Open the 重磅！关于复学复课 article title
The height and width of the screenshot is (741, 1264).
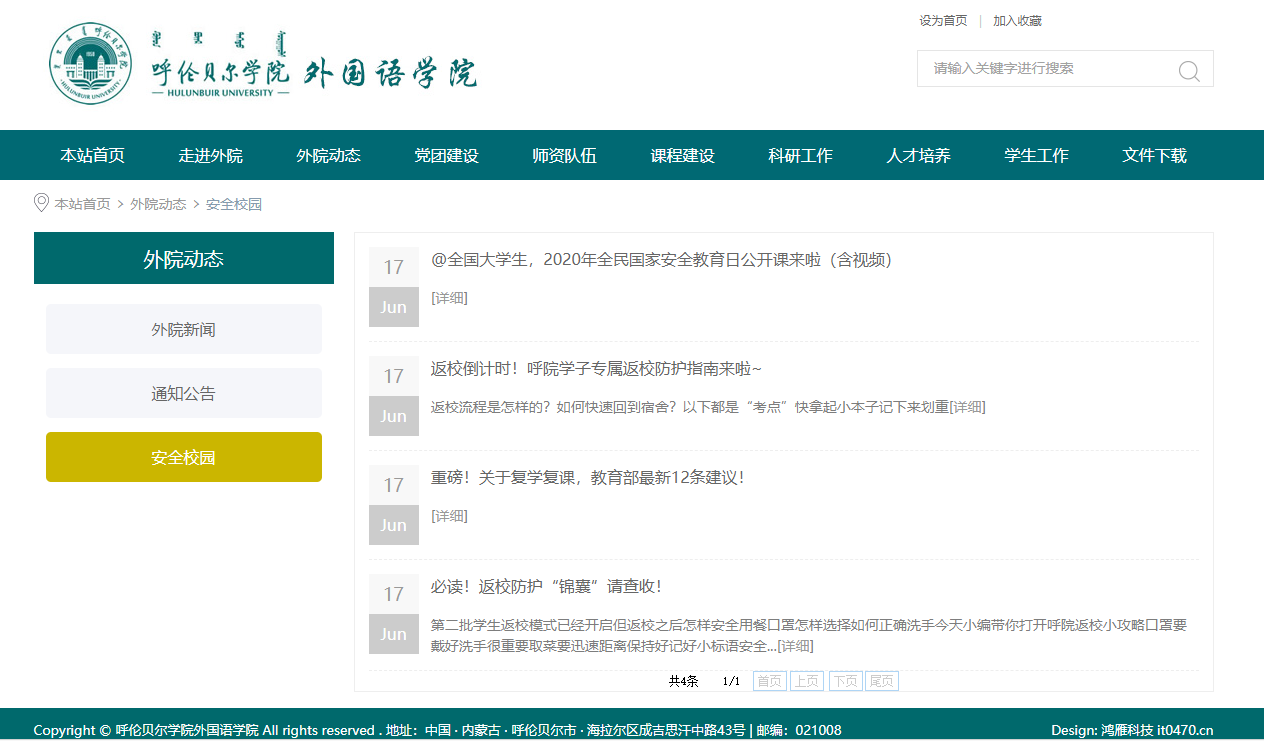[587, 478]
